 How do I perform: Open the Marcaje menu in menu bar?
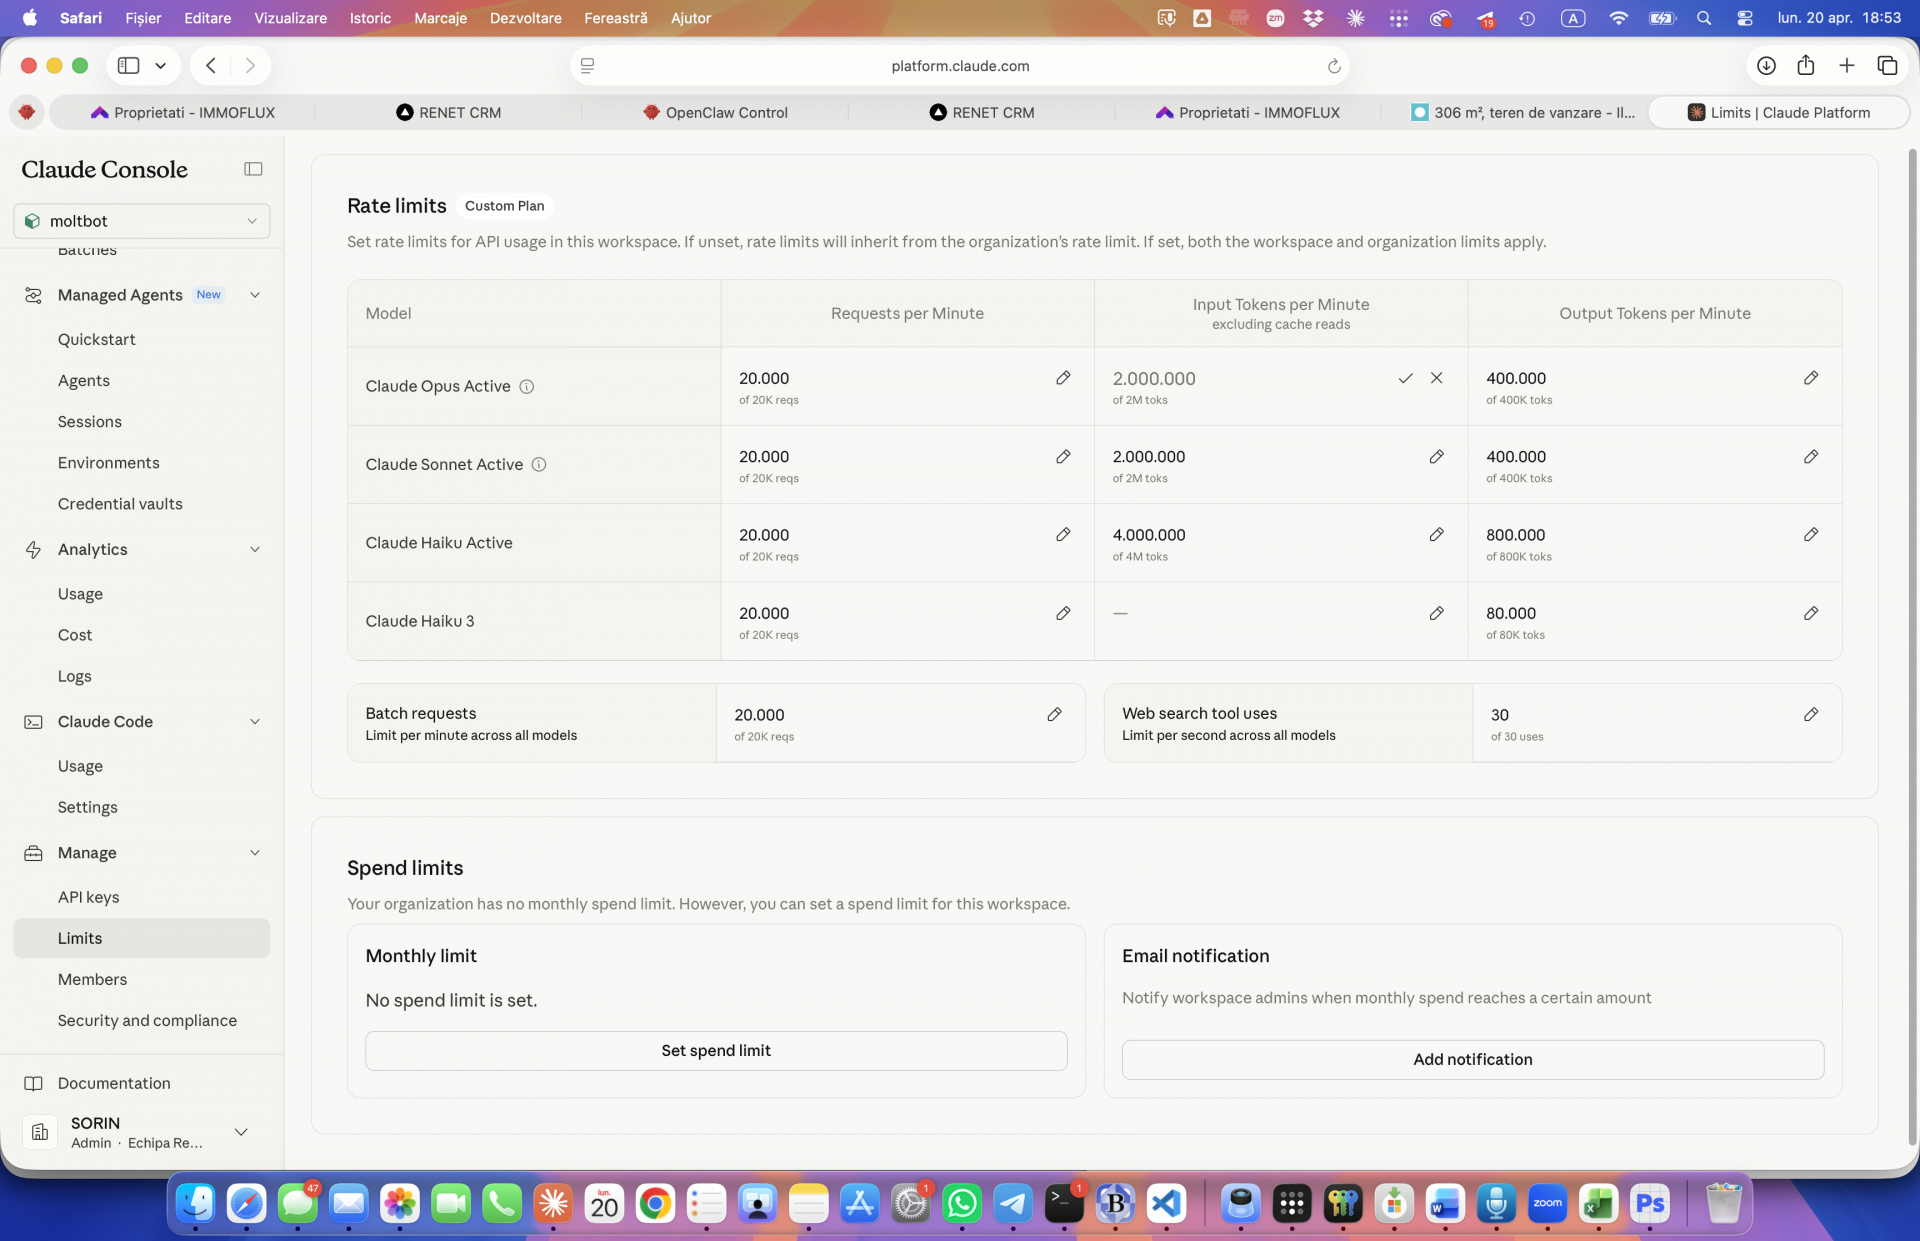click(x=440, y=18)
